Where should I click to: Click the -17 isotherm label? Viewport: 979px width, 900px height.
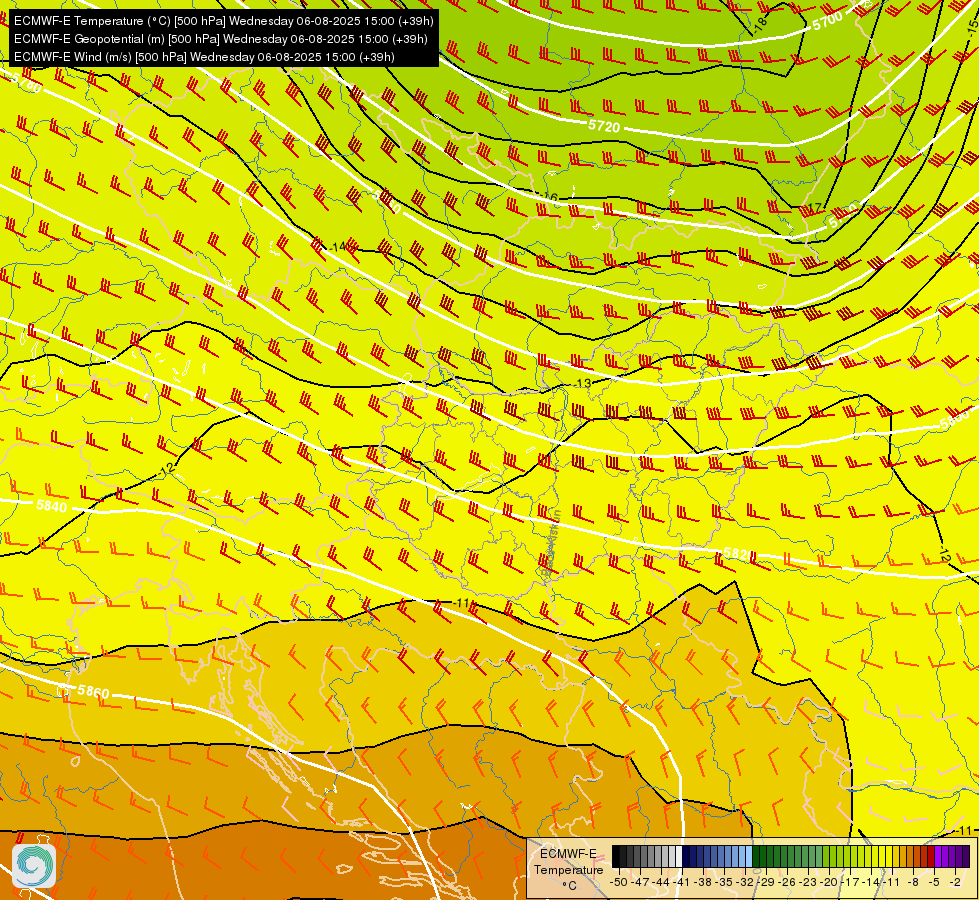click(x=814, y=208)
